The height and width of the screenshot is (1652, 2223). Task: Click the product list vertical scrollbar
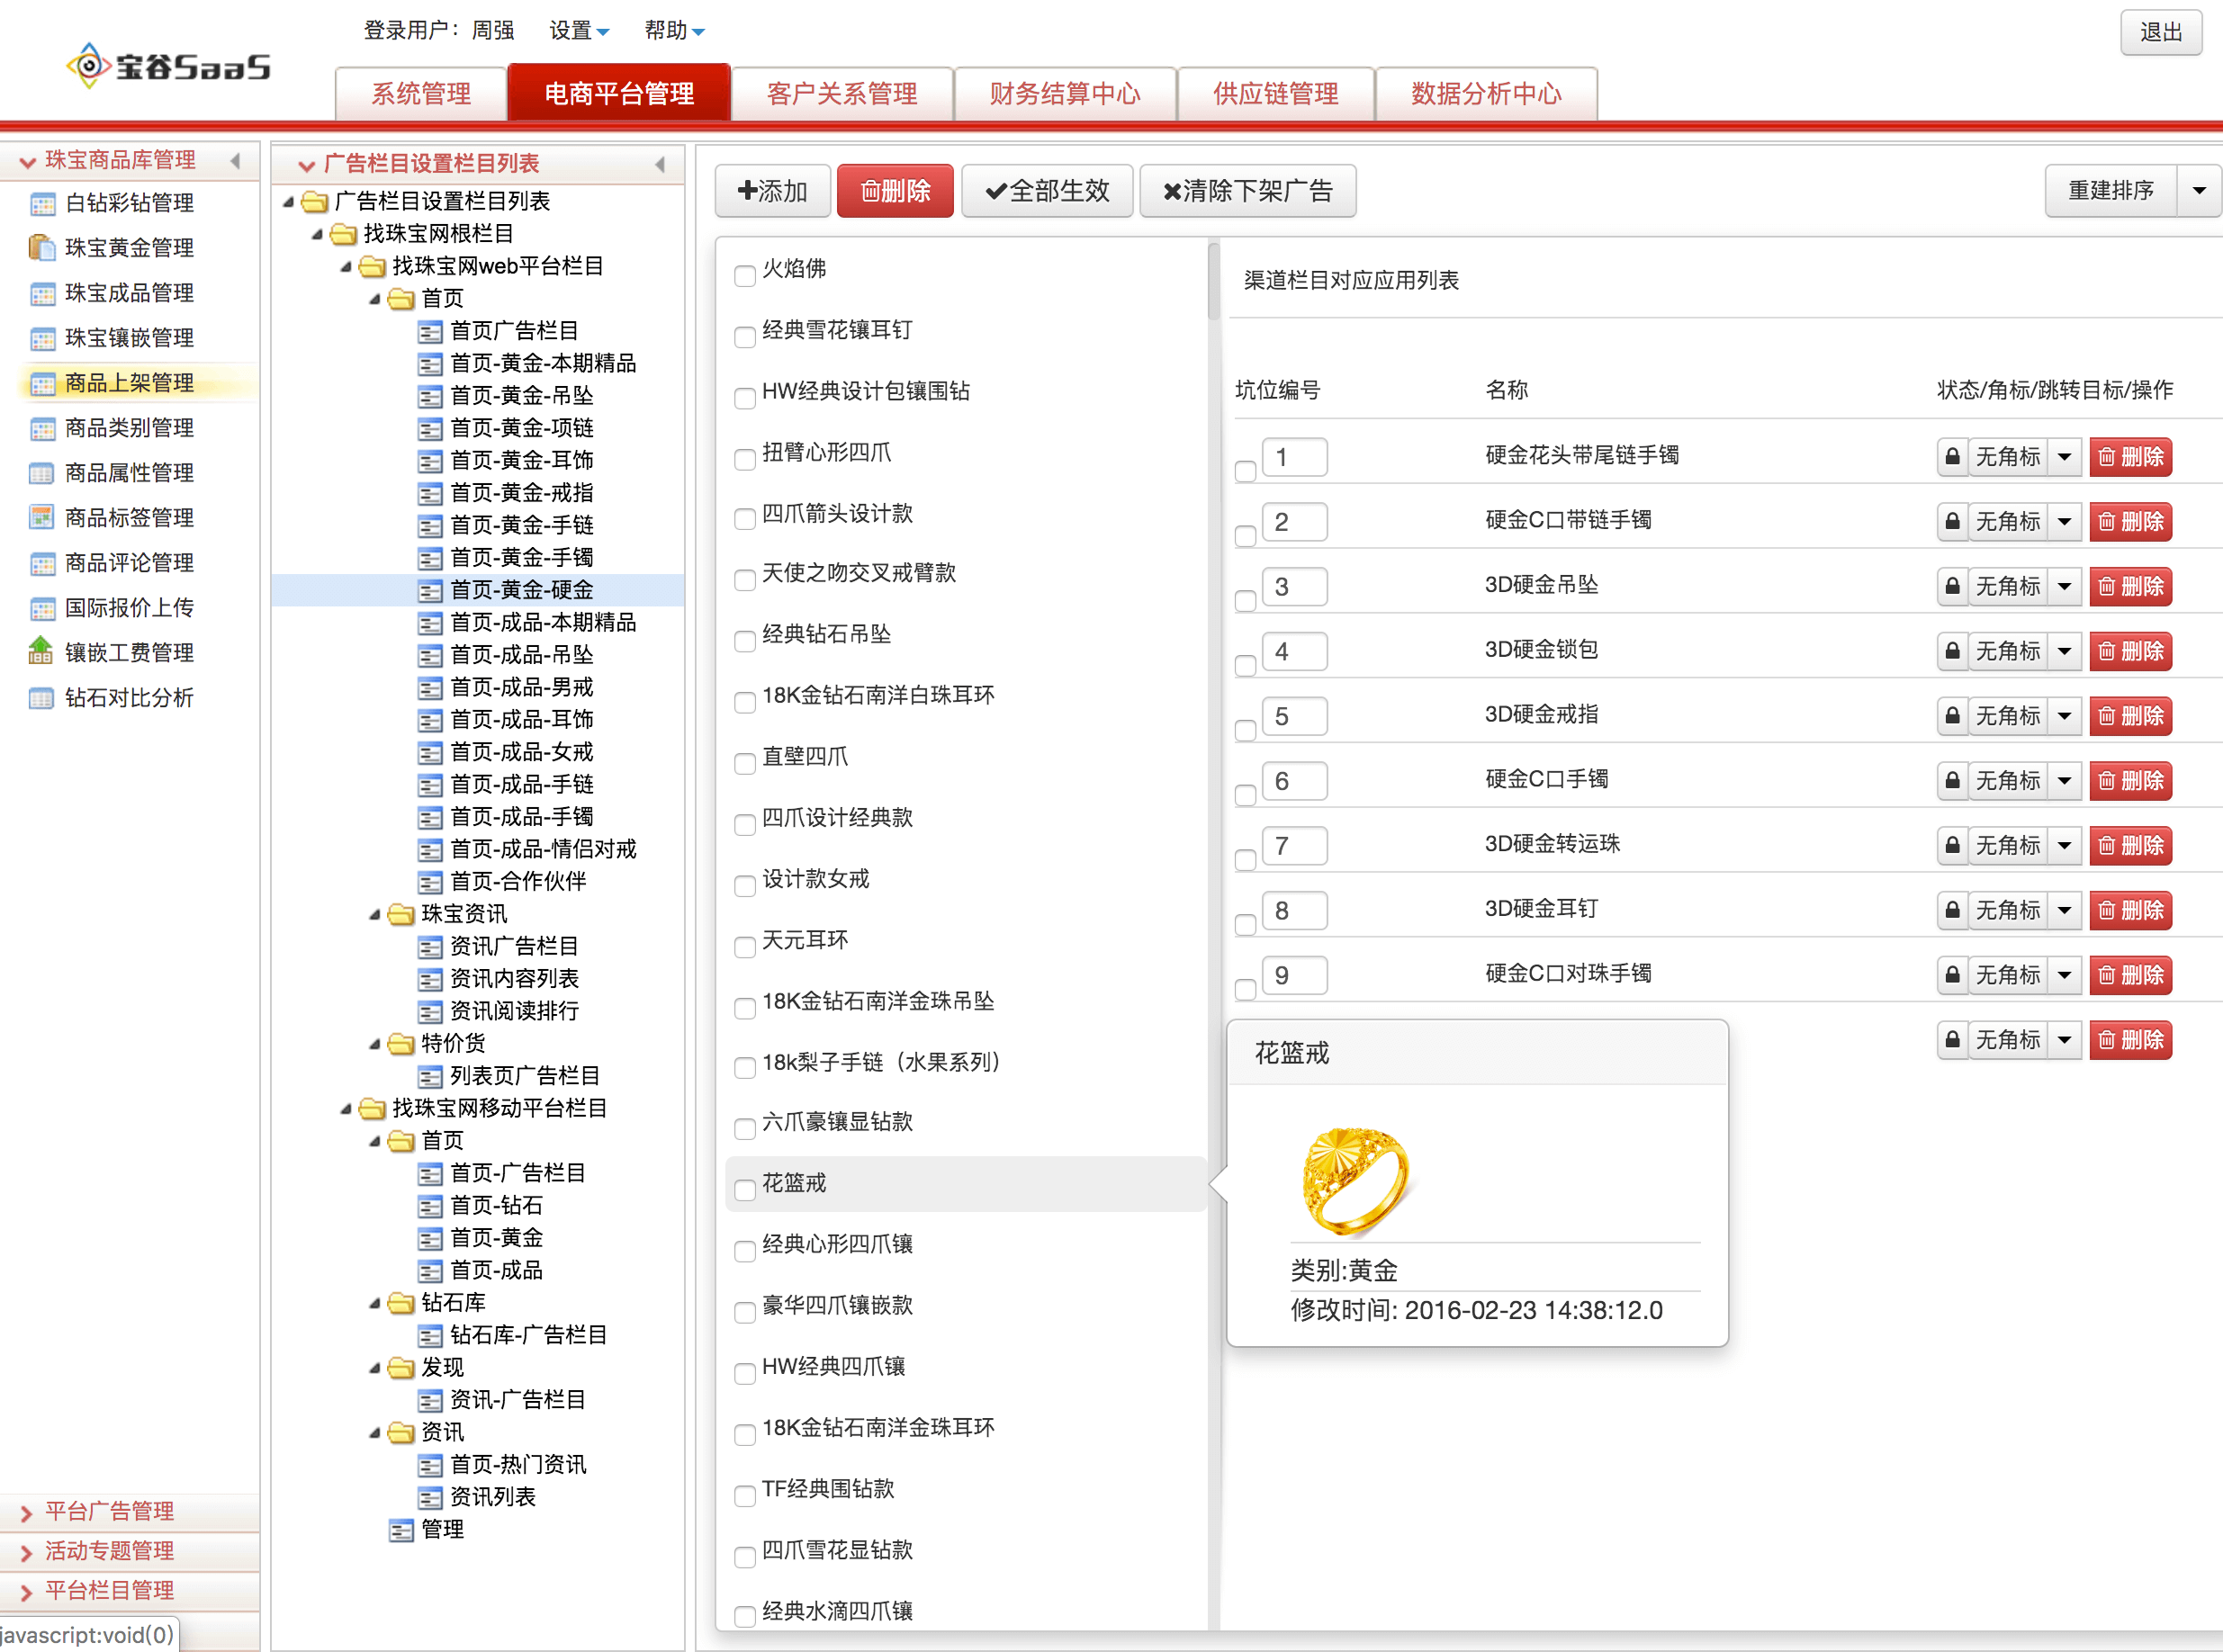coord(1213,282)
